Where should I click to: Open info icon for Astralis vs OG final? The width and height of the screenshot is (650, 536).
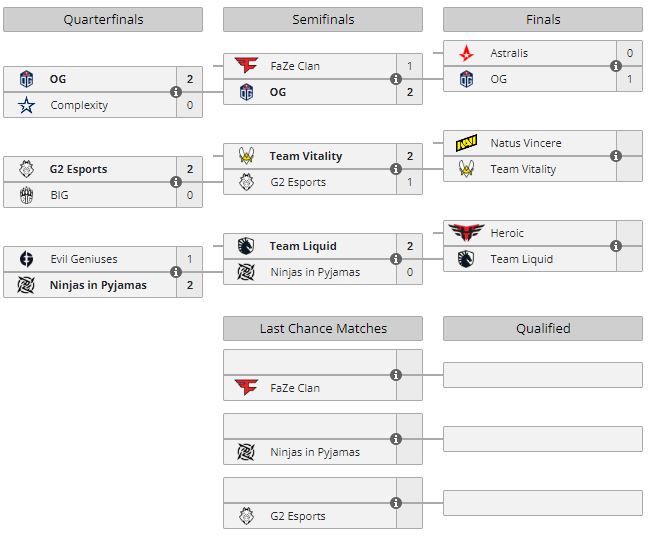pyautogui.click(x=616, y=66)
